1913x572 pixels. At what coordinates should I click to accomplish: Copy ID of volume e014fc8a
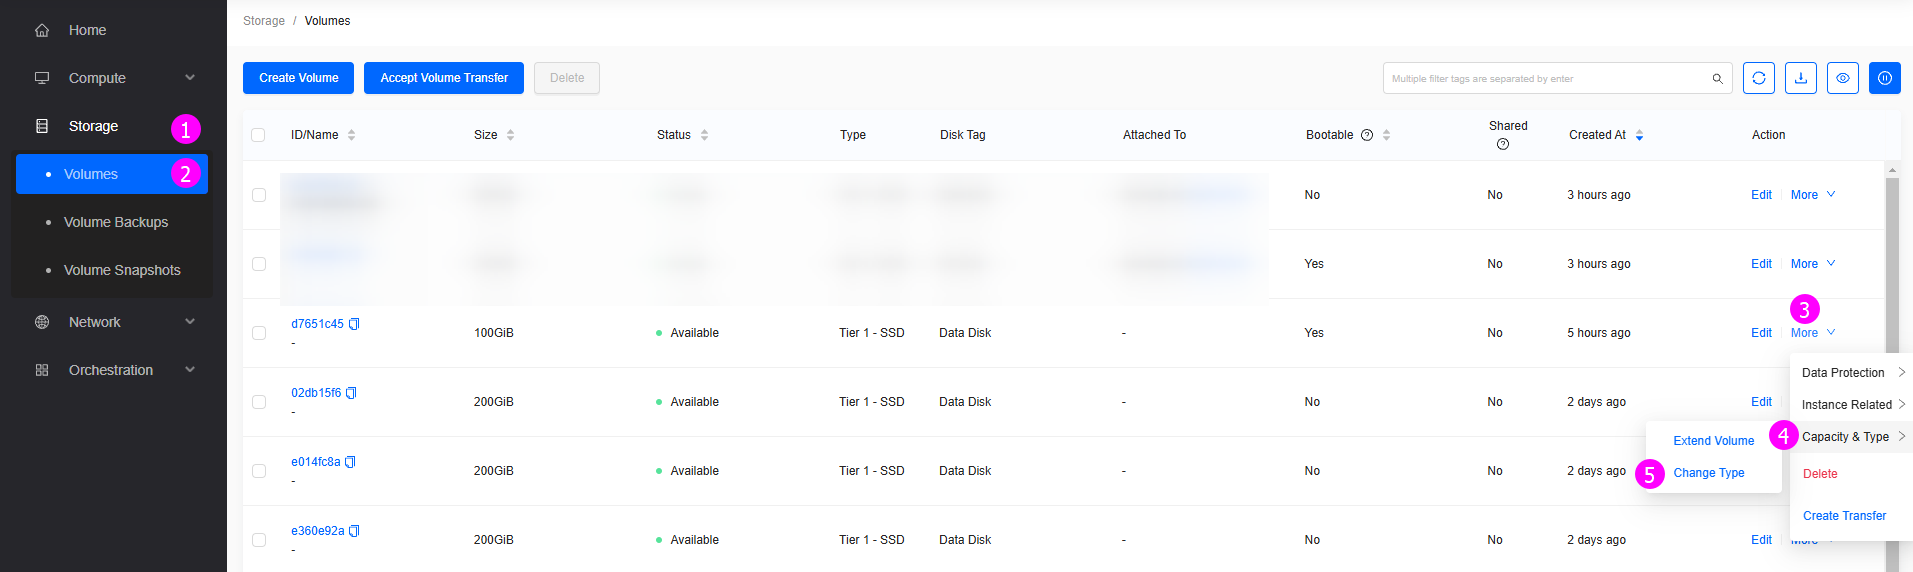click(350, 462)
